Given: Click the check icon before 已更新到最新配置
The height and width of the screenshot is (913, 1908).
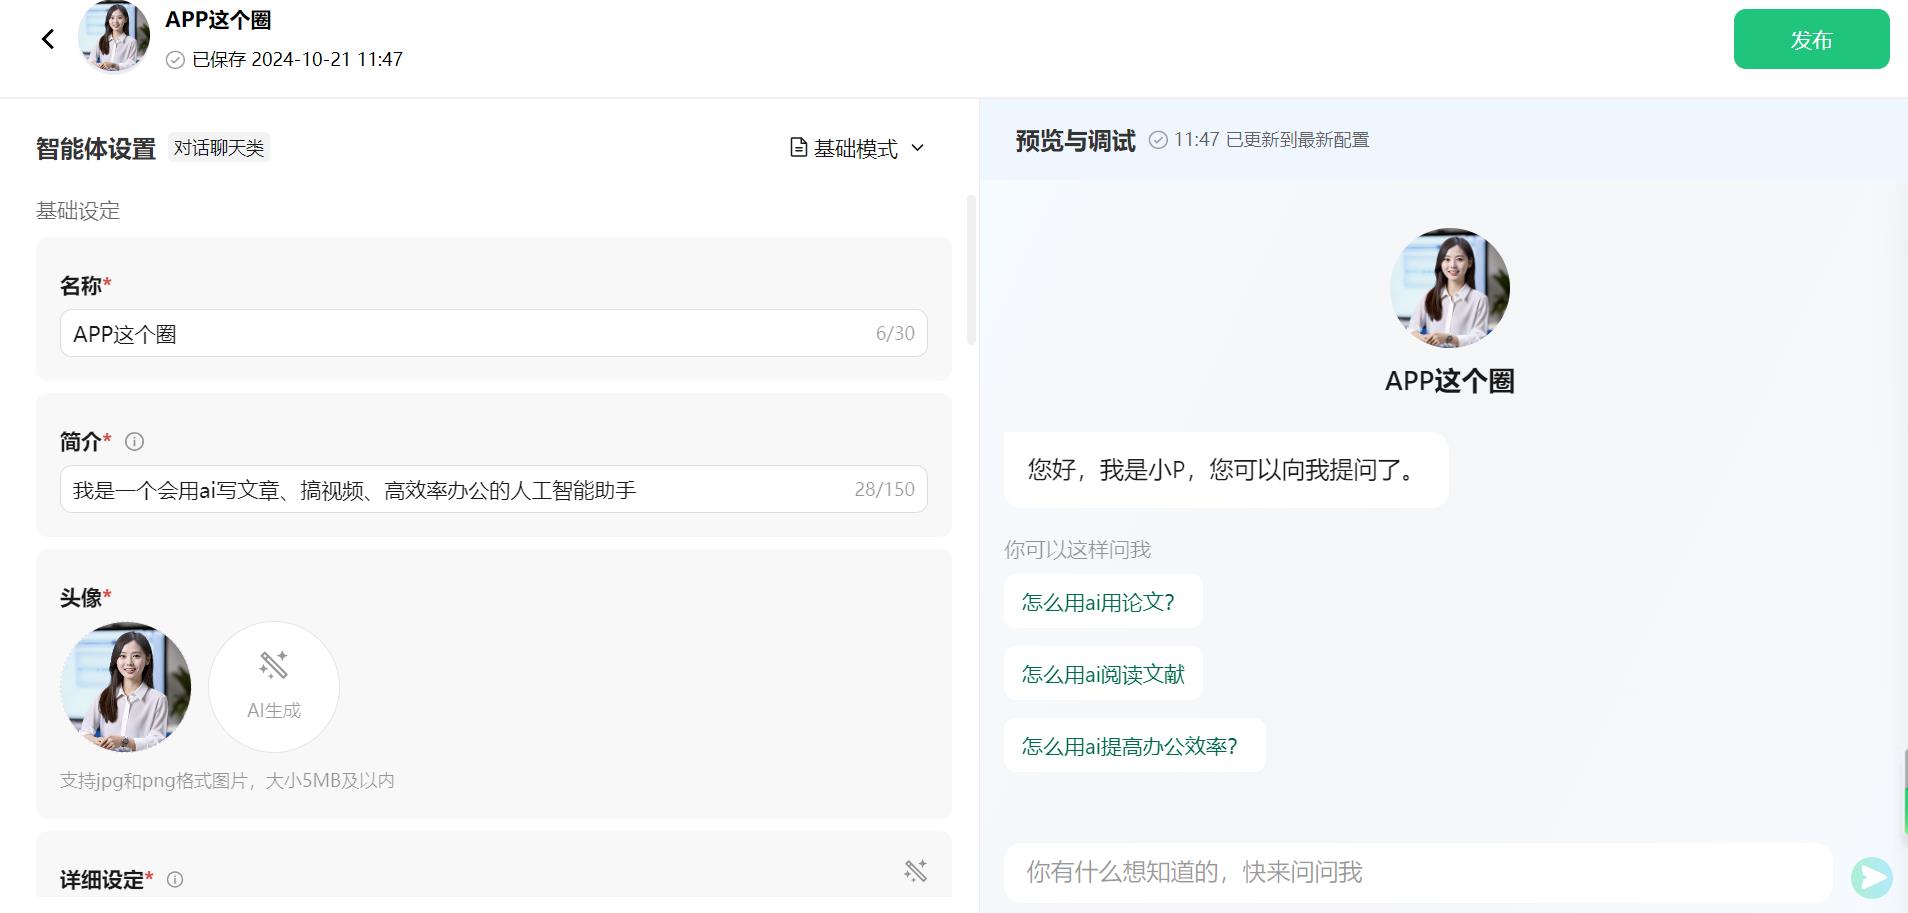Looking at the screenshot, I should [x=1160, y=140].
